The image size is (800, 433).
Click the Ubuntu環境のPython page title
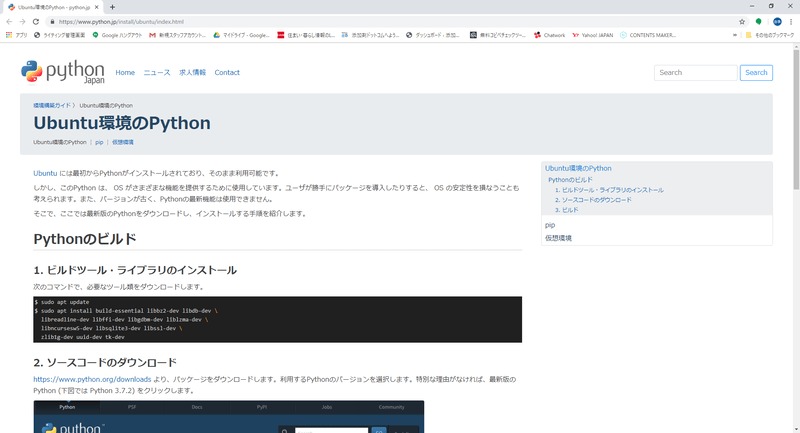click(x=122, y=123)
